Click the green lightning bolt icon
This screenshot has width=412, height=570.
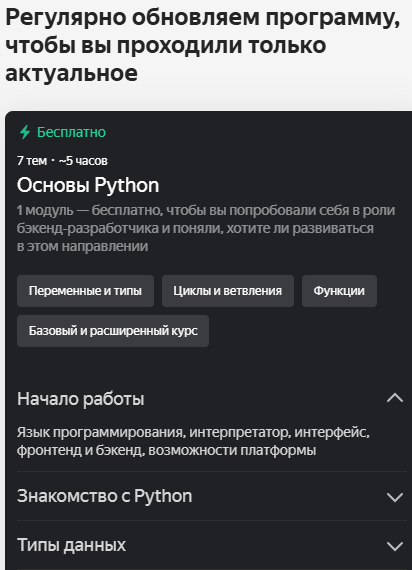point(25,132)
